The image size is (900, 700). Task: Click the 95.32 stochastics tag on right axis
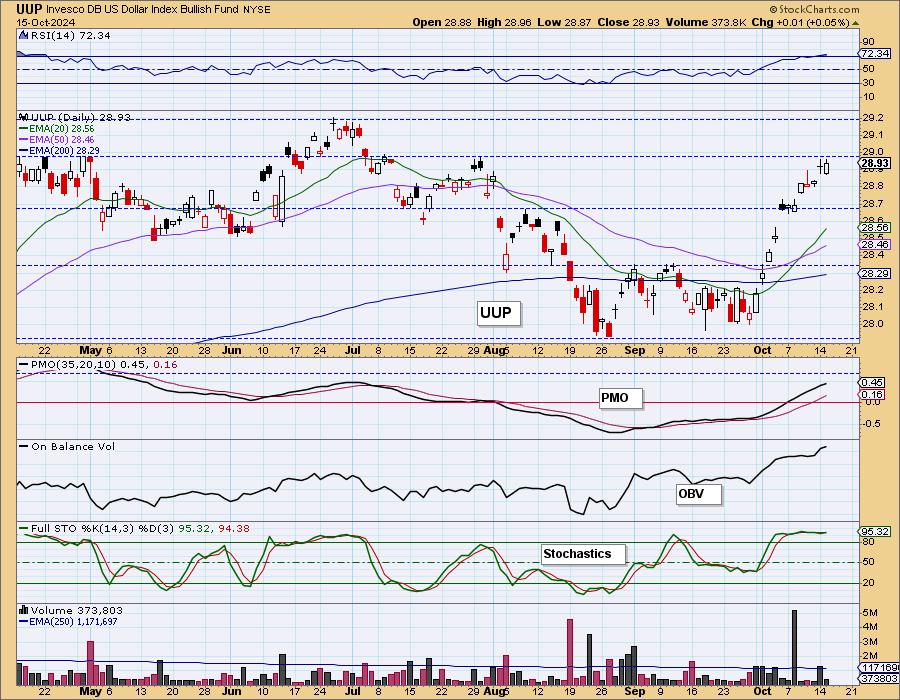875,531
